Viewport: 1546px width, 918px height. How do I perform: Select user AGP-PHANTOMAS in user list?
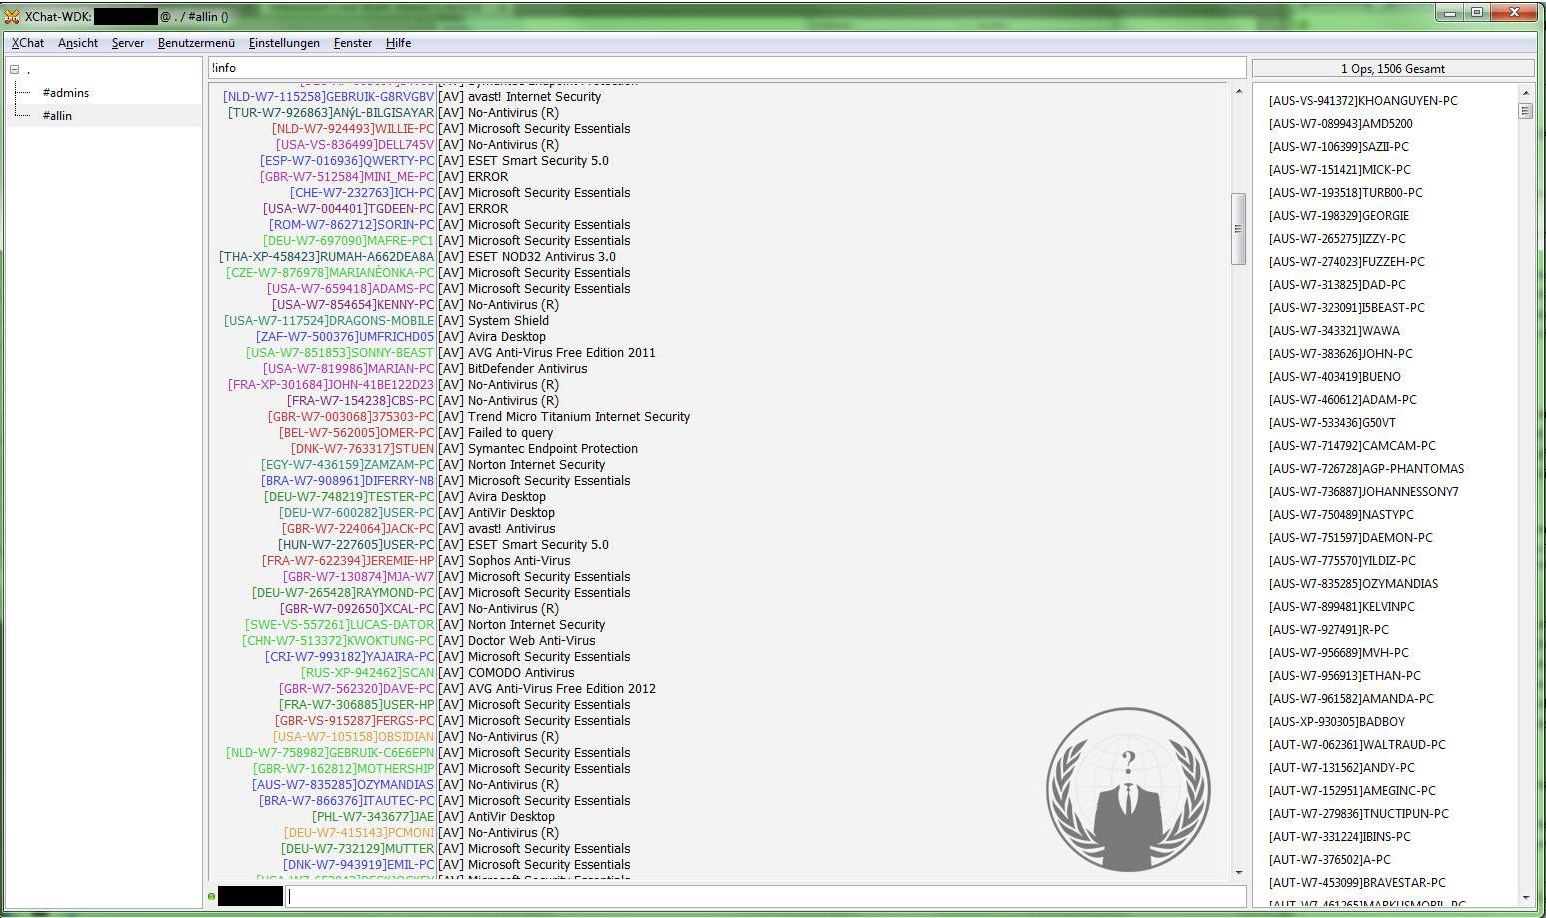(1366, 469)
